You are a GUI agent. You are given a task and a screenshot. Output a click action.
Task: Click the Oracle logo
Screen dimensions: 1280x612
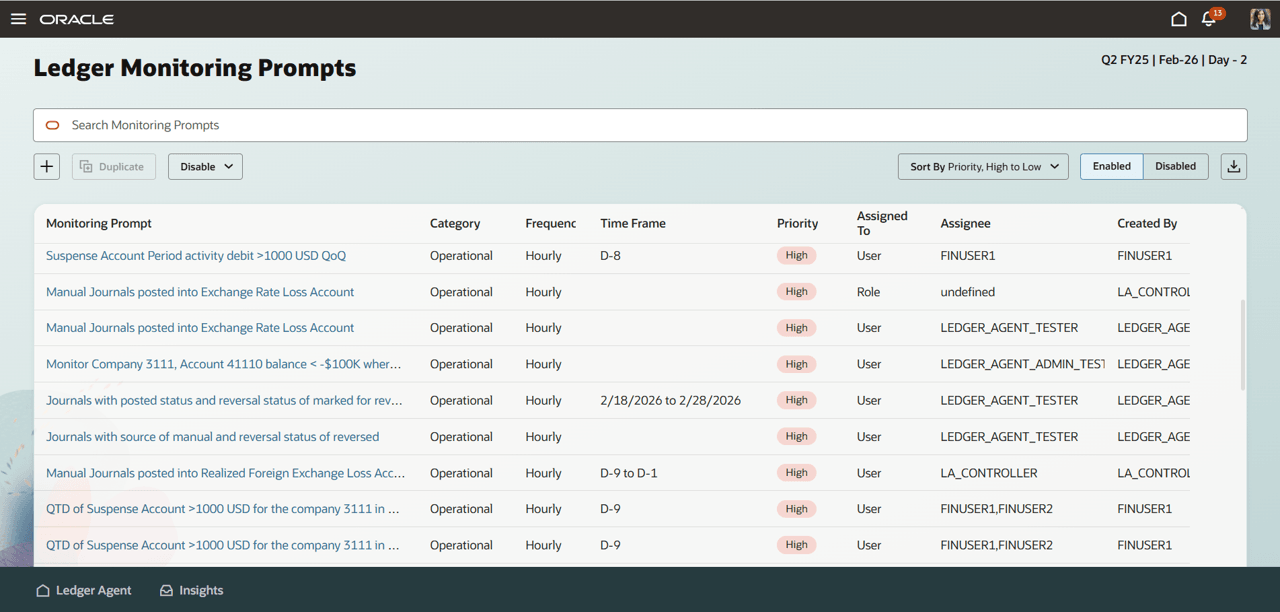(x=76, y=18)
